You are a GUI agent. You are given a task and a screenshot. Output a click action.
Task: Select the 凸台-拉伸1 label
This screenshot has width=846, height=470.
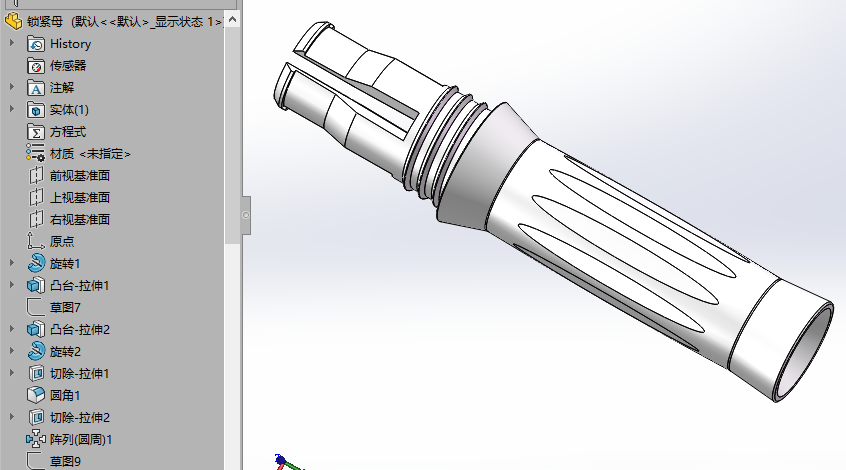tap(79, 285)
